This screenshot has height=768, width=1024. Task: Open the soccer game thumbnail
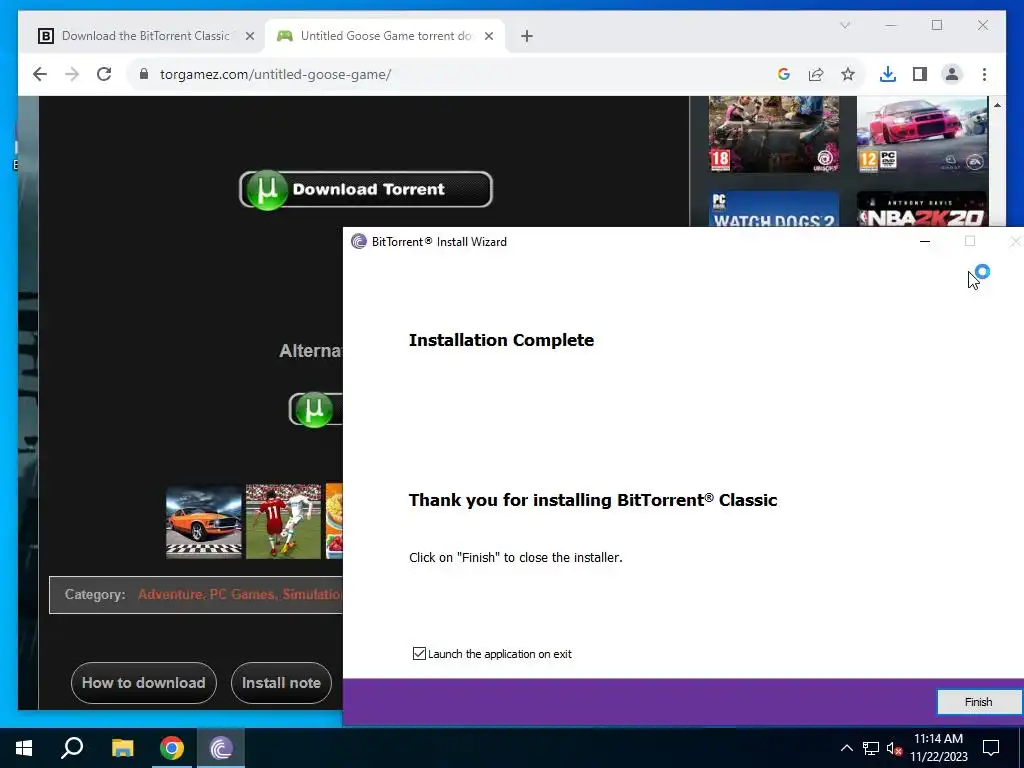[x=283, y=521]
